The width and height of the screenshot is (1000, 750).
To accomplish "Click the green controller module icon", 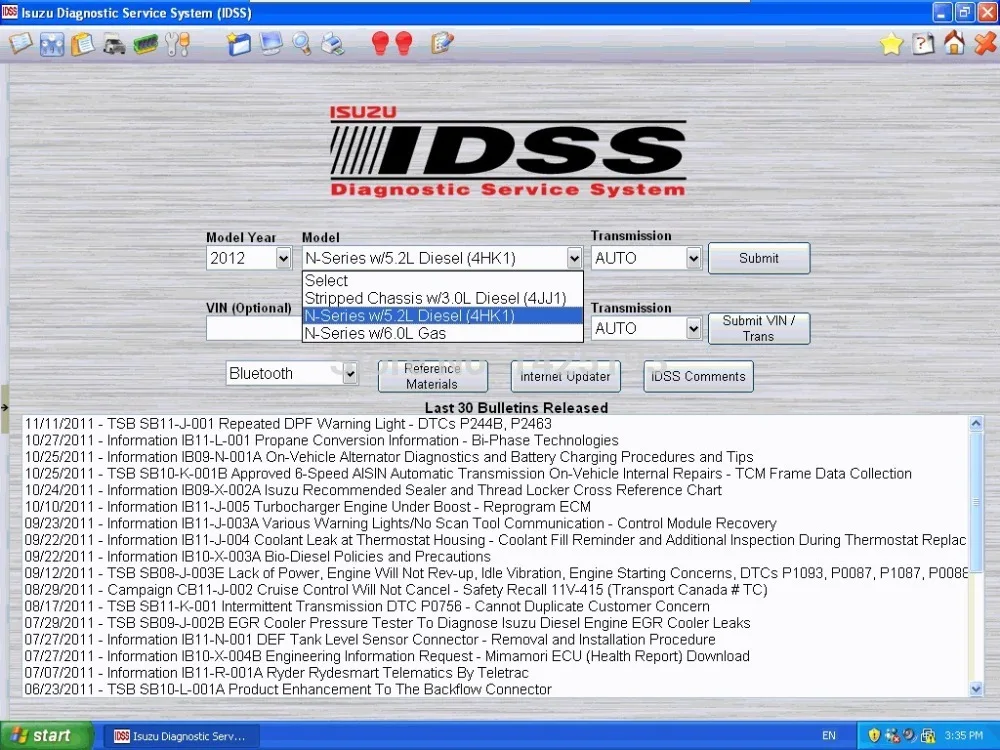I will click(x=145, y=45).
